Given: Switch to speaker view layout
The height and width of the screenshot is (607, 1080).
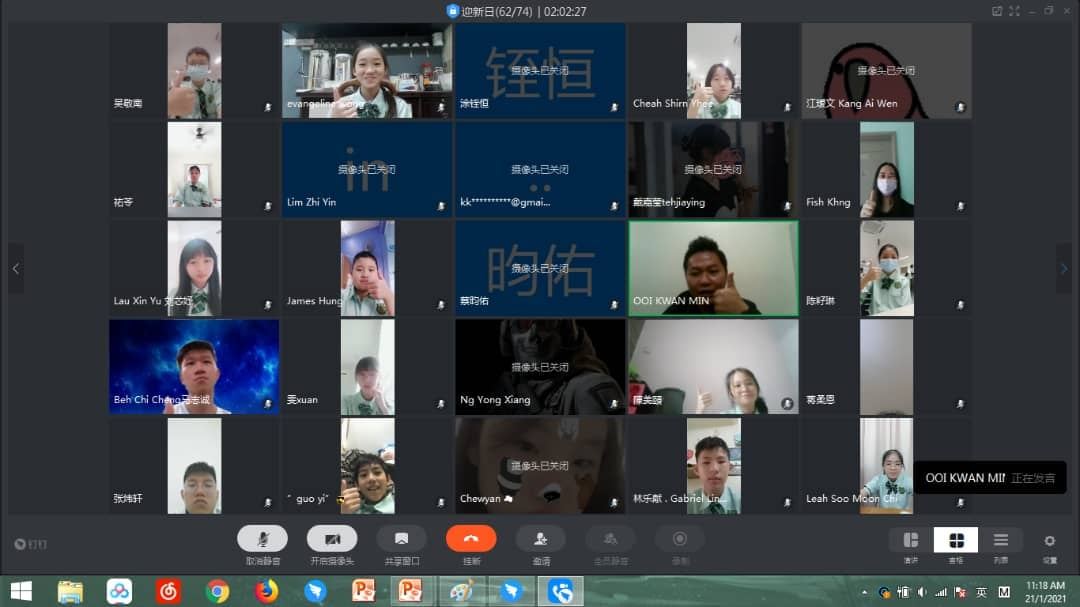Looking at the screenshot, I should point(911,540).
